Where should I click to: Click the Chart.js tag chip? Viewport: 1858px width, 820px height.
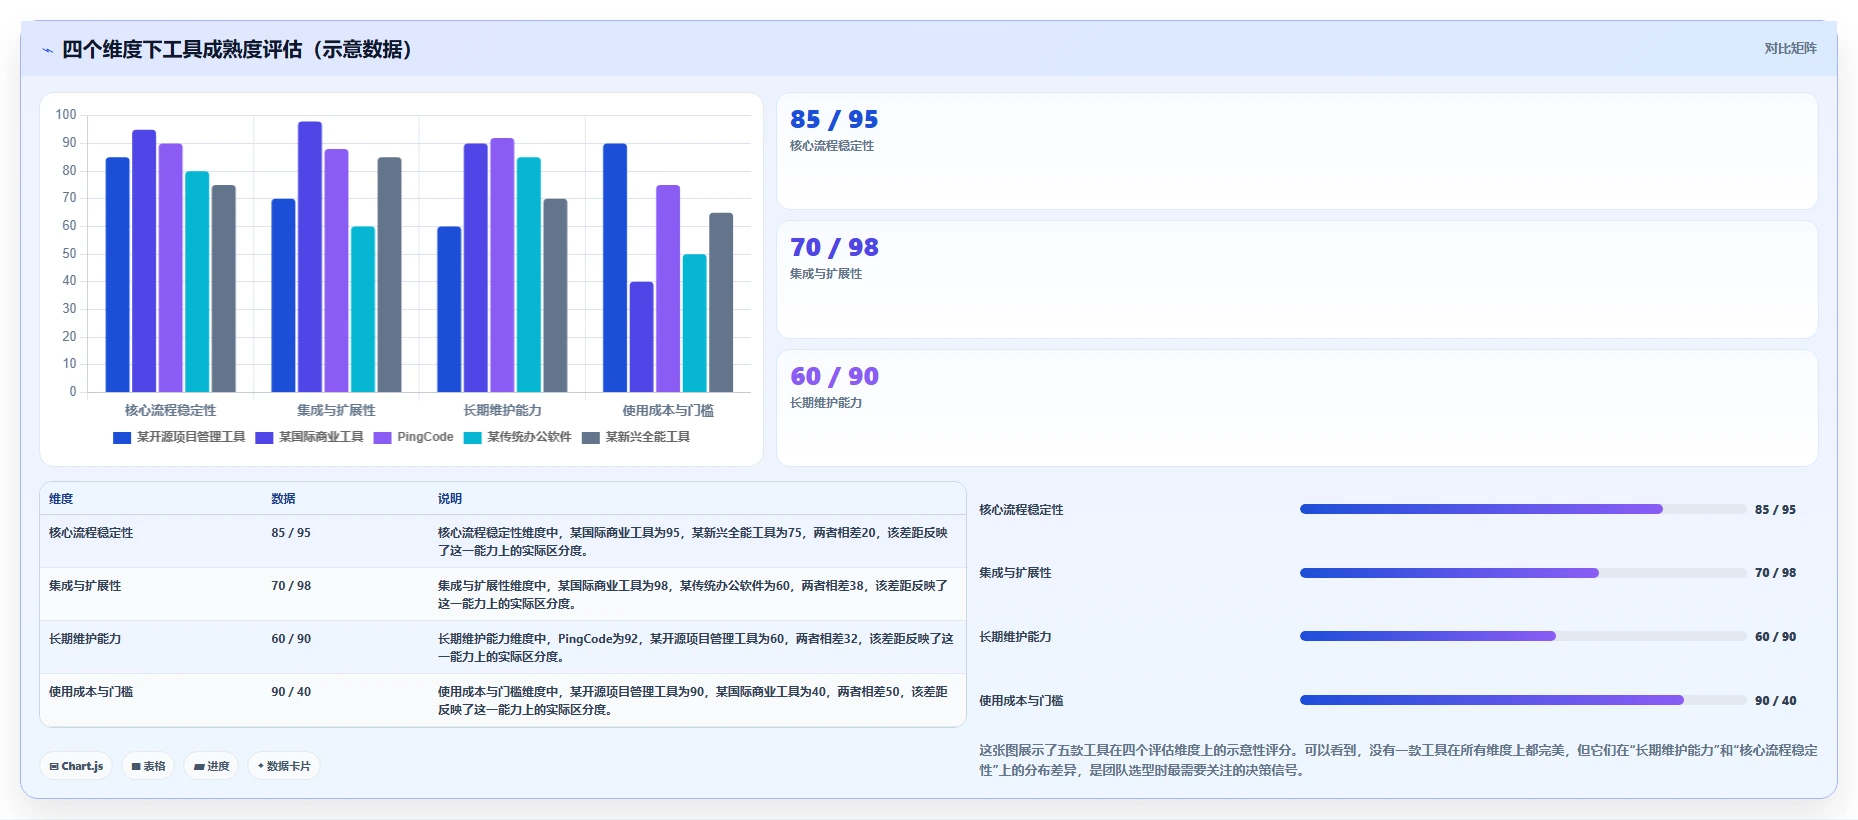click(76, 766)
